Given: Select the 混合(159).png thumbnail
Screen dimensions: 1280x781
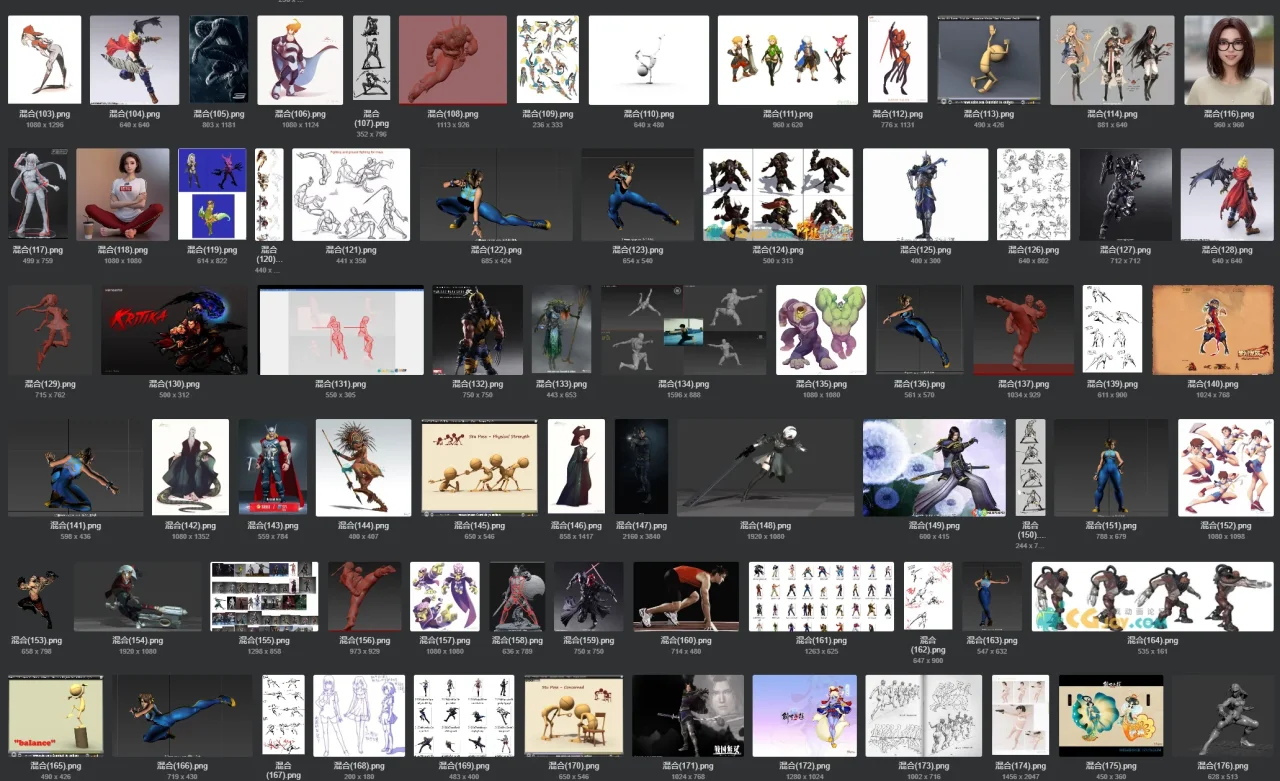Looking at the screenshot, I should click(x=589, y=596).
